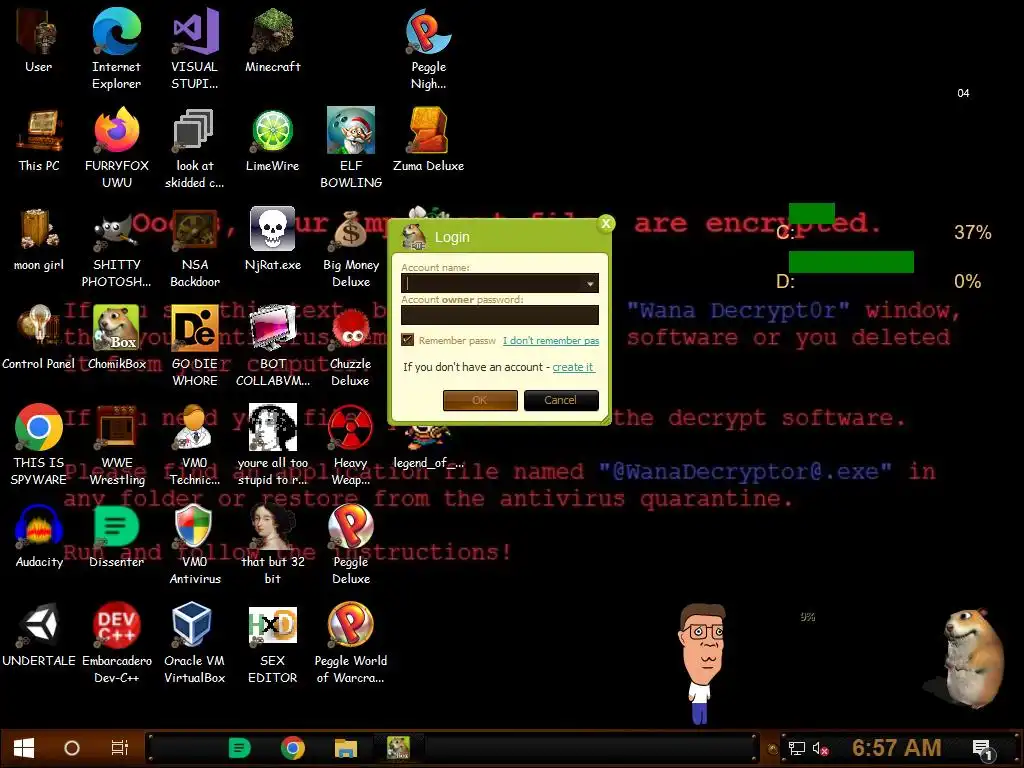Switch to Dissenter in the taskbar

tap(240, 748)
